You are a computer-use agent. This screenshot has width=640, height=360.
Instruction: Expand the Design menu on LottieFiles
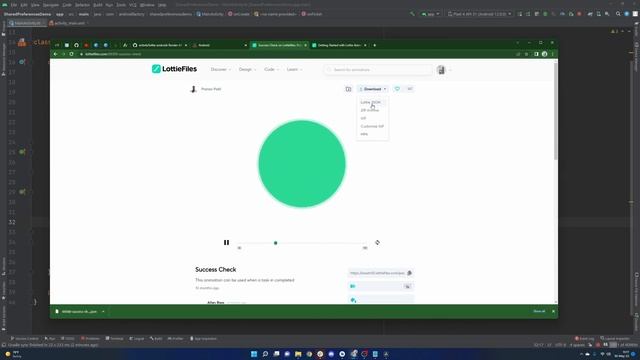(247, 69)
